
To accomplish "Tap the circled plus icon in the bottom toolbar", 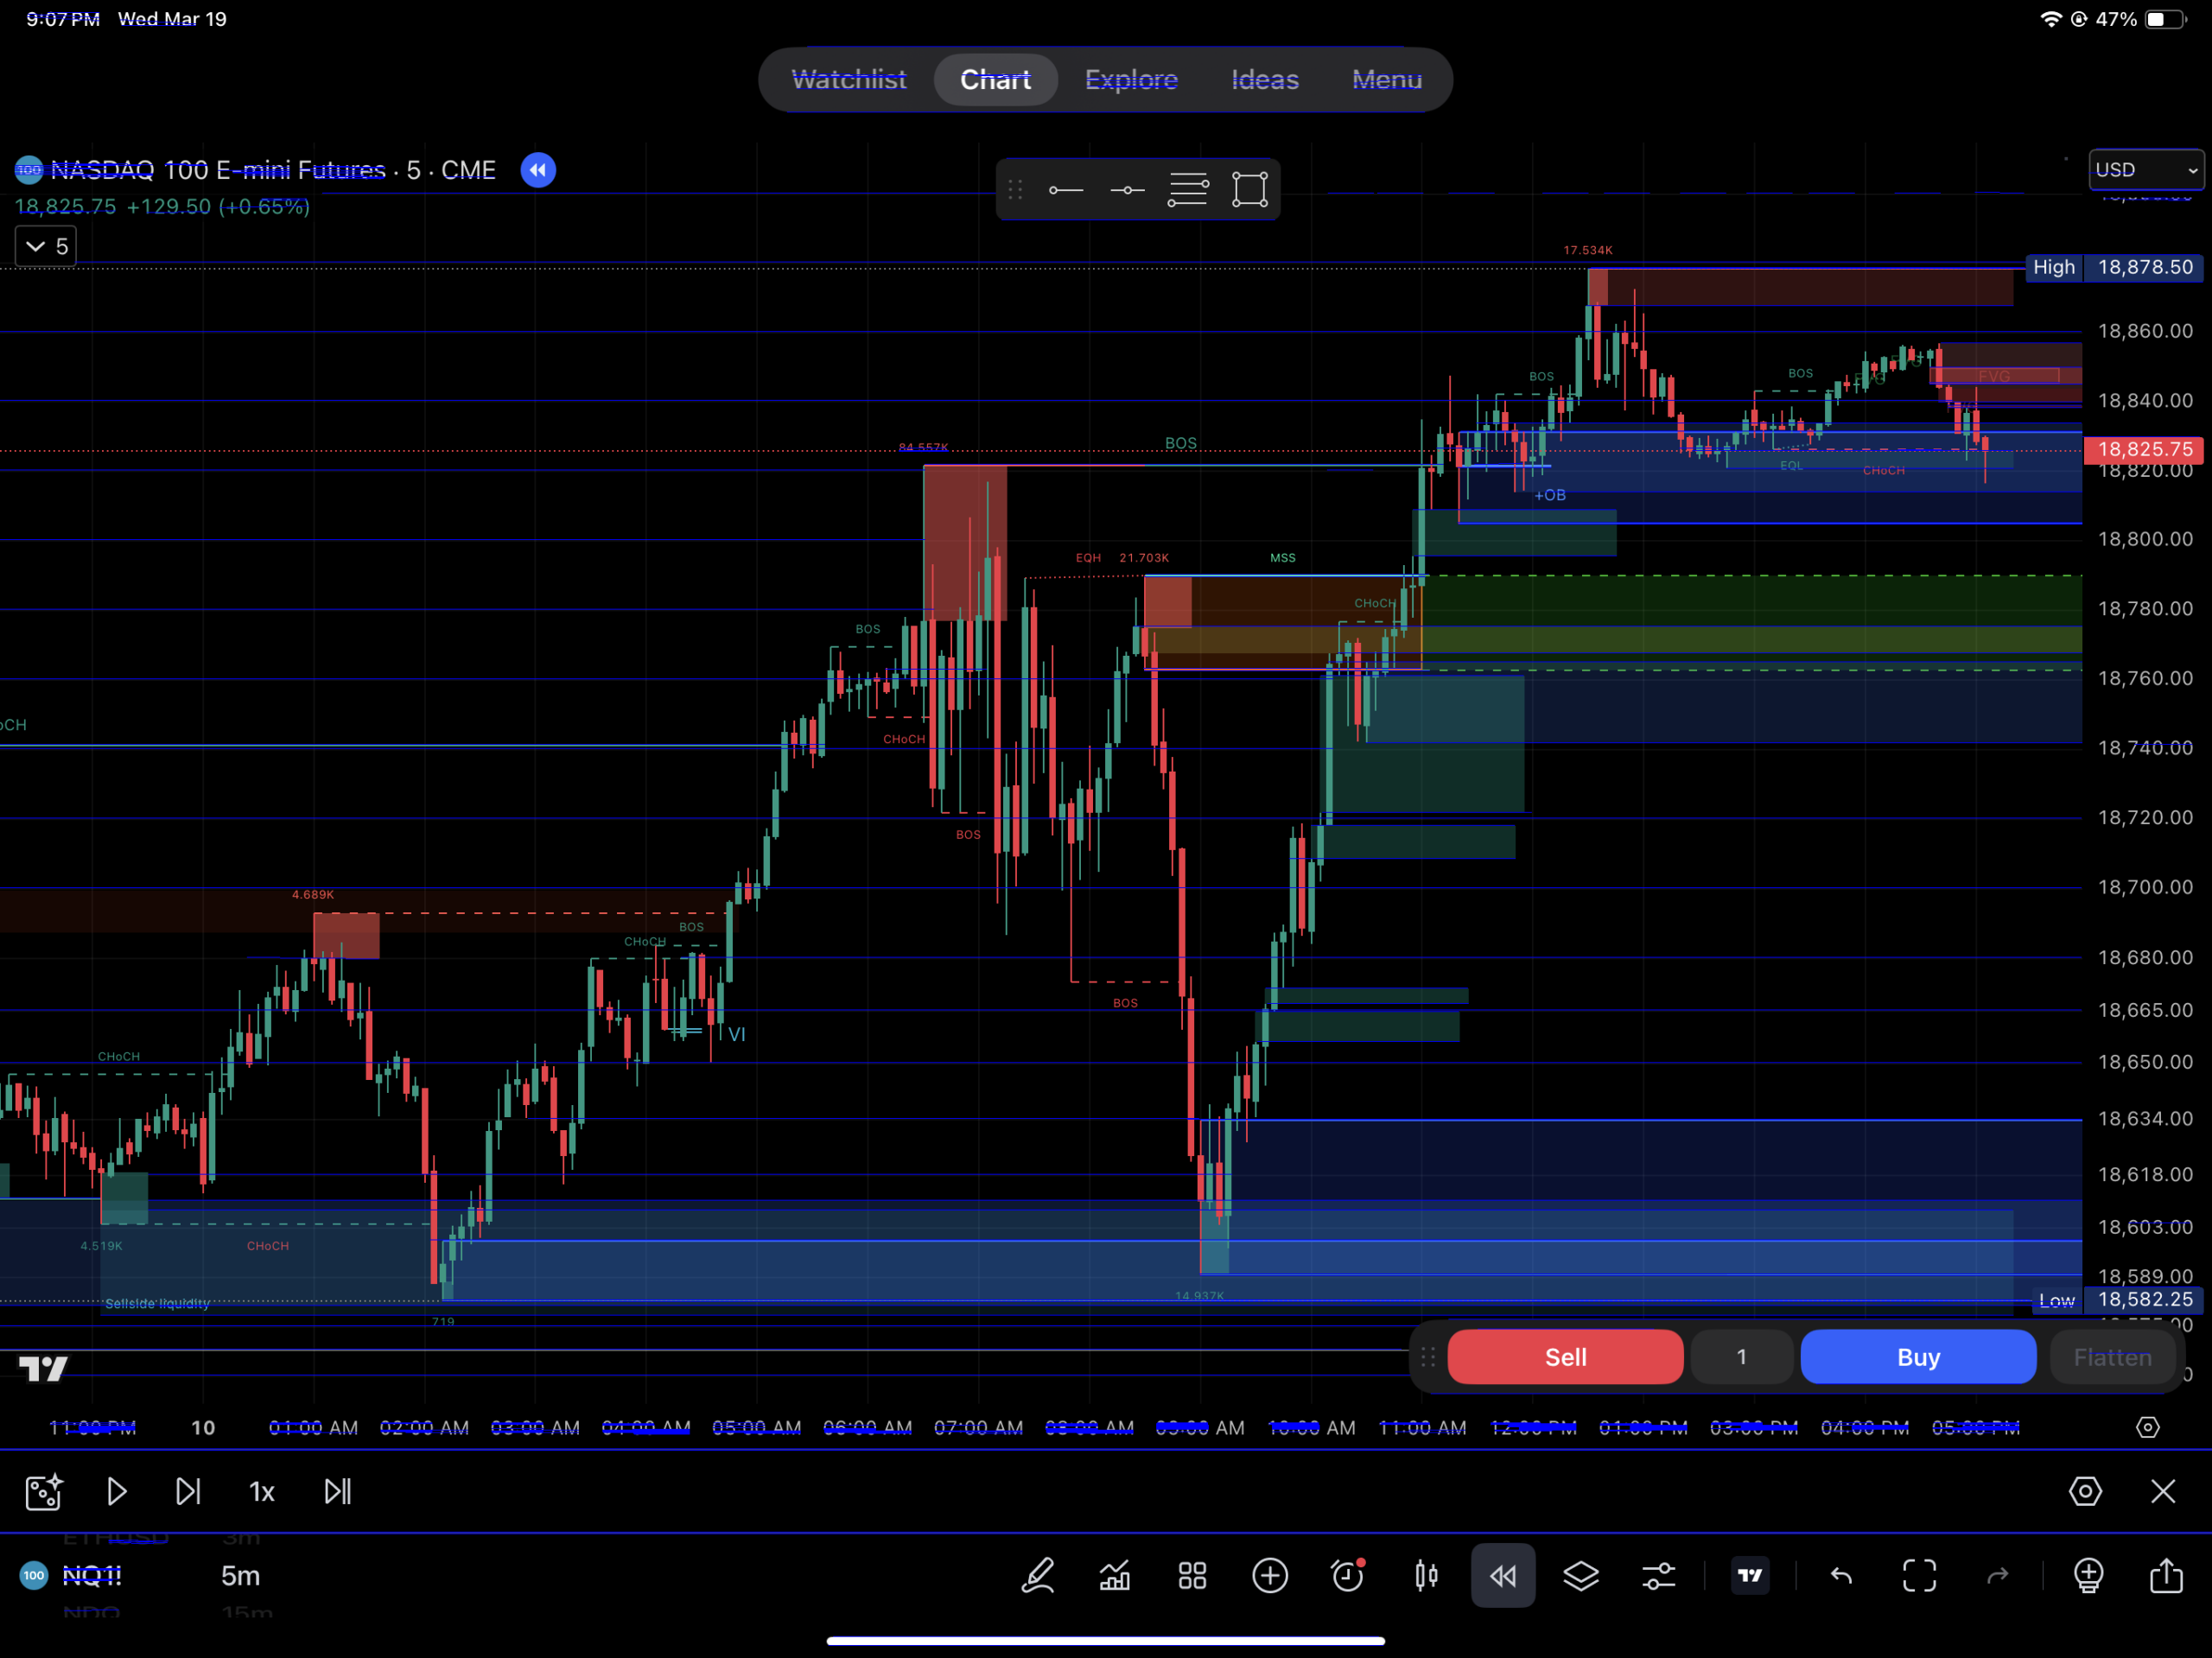I will [x=1270, y=1576].
